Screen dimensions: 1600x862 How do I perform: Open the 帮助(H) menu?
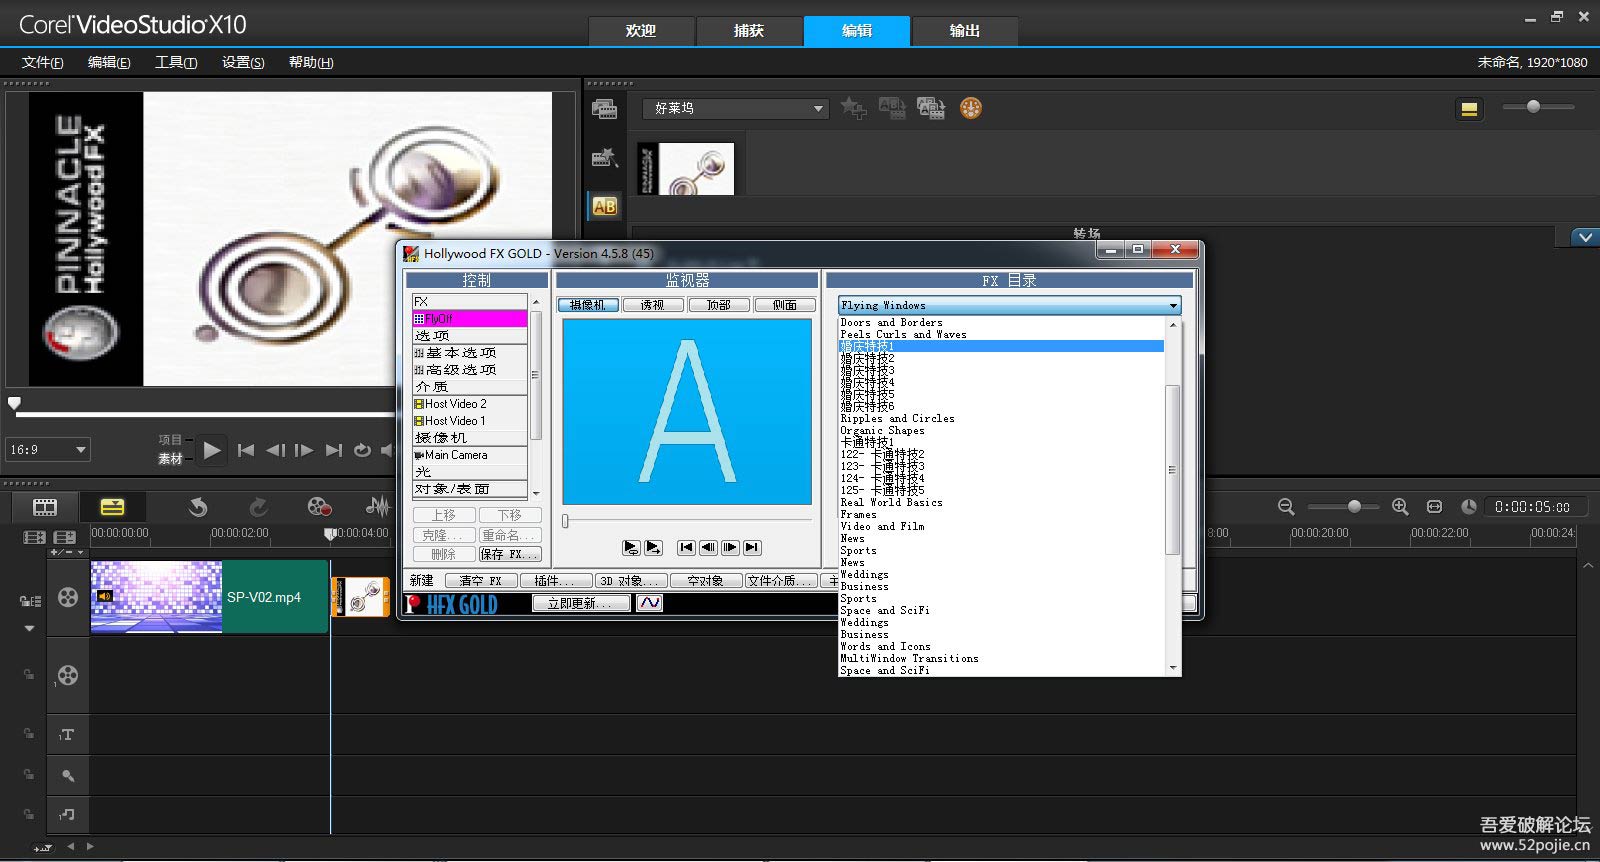(311, 62)
